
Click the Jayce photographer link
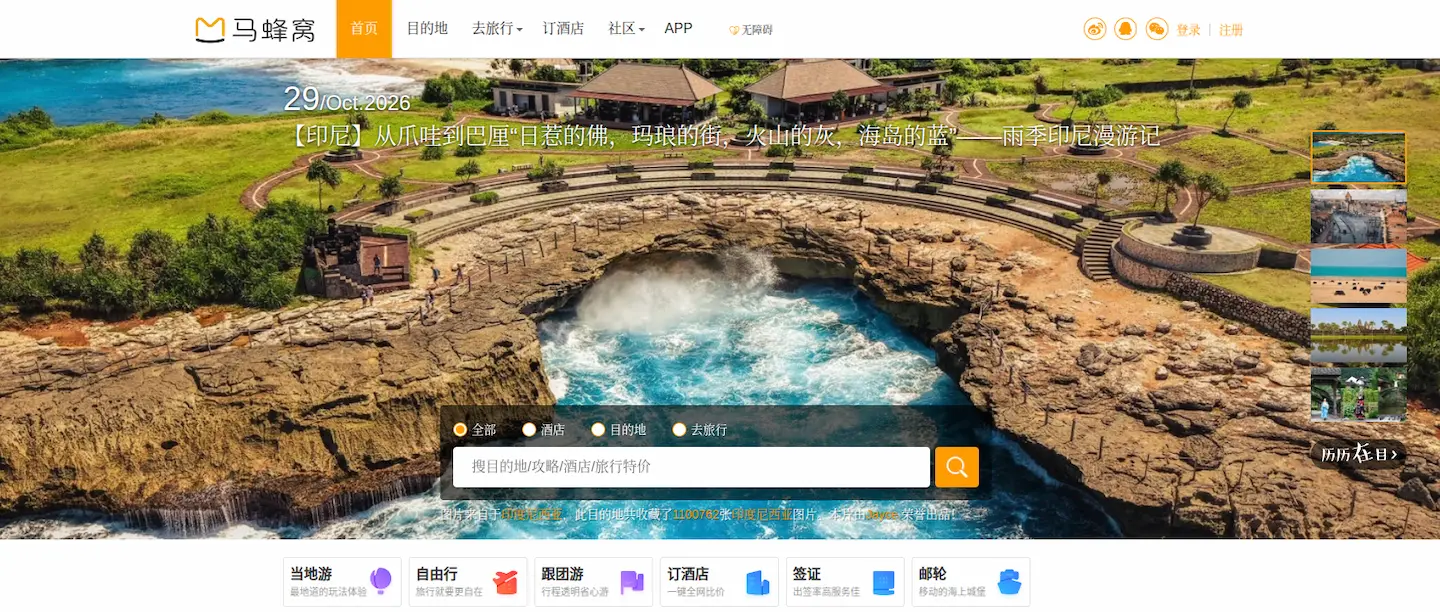click(x=882, y=514)
